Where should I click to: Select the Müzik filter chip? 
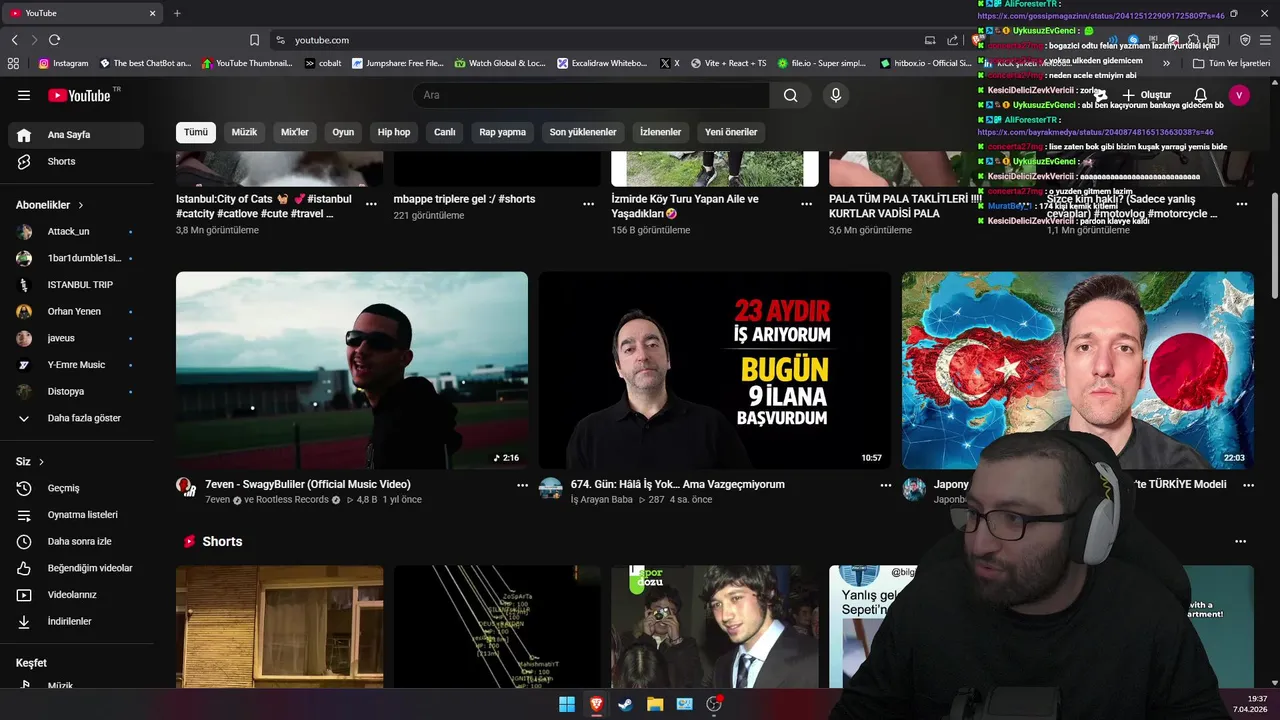click(244, 132)
